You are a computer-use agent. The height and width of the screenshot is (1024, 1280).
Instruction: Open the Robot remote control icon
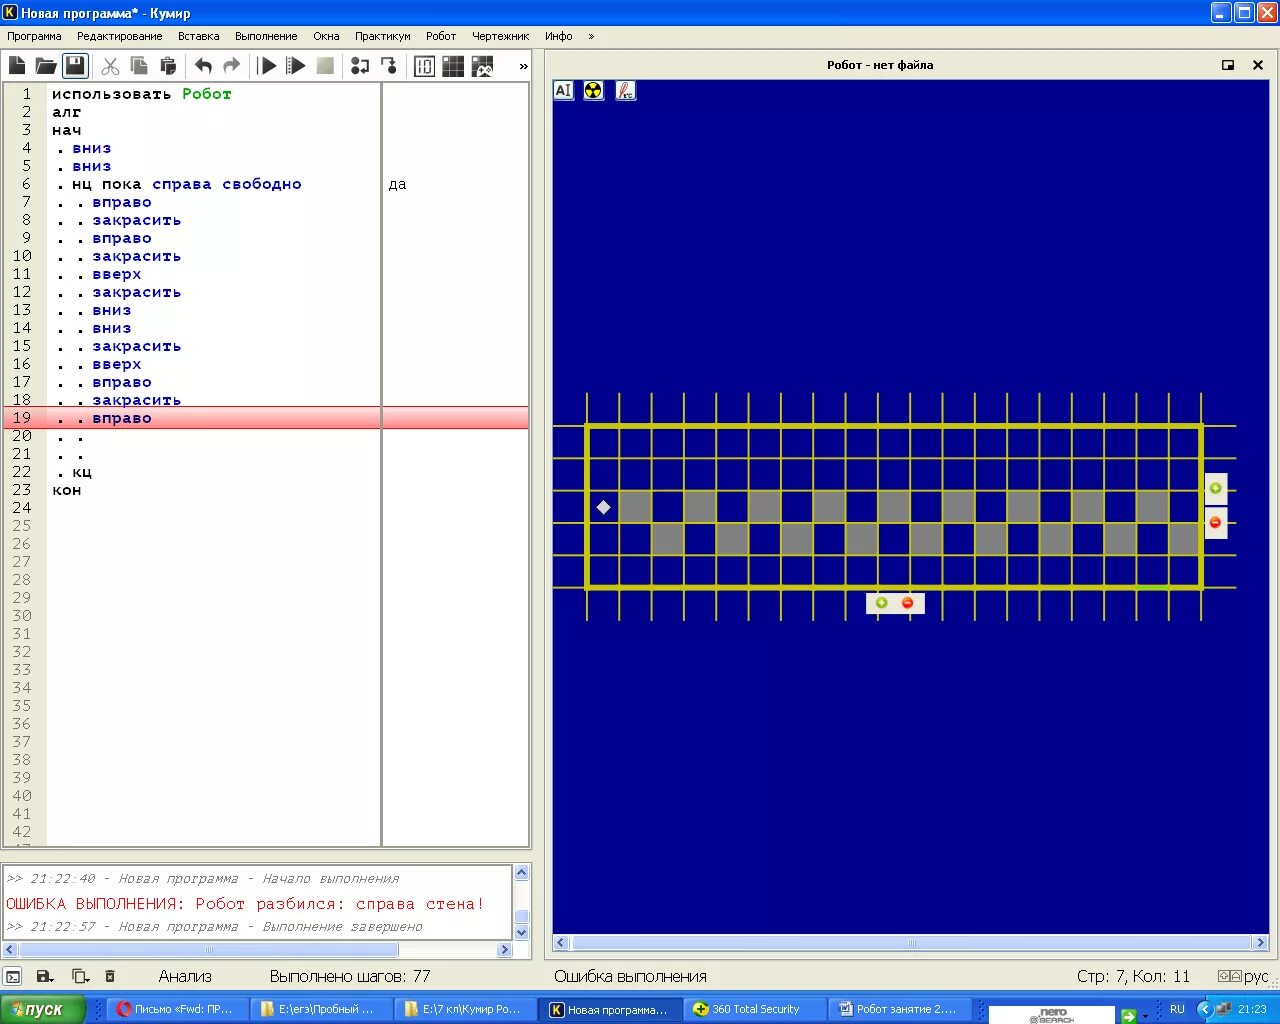coord(482,66)
